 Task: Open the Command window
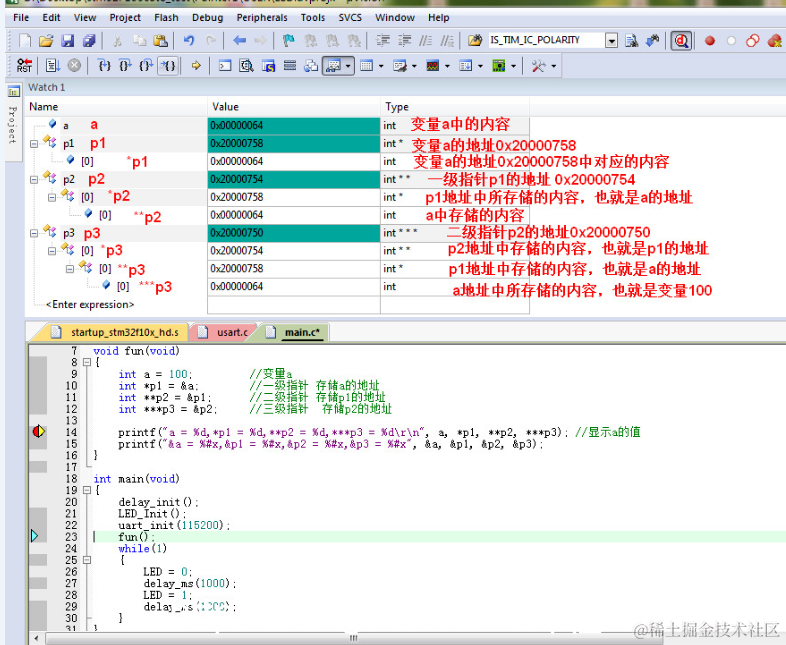point(225,66)
